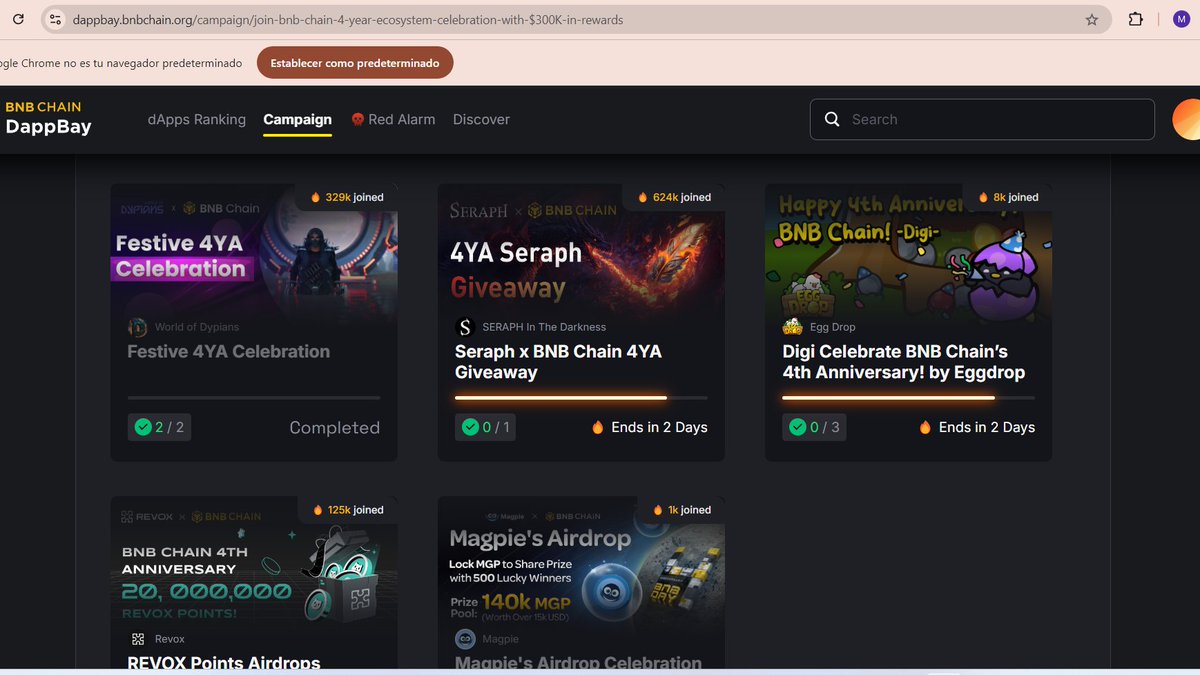Click the 624k joined badge text
Screen dimensions: 1200x675
pyautogui.click(x=682, y=197)
